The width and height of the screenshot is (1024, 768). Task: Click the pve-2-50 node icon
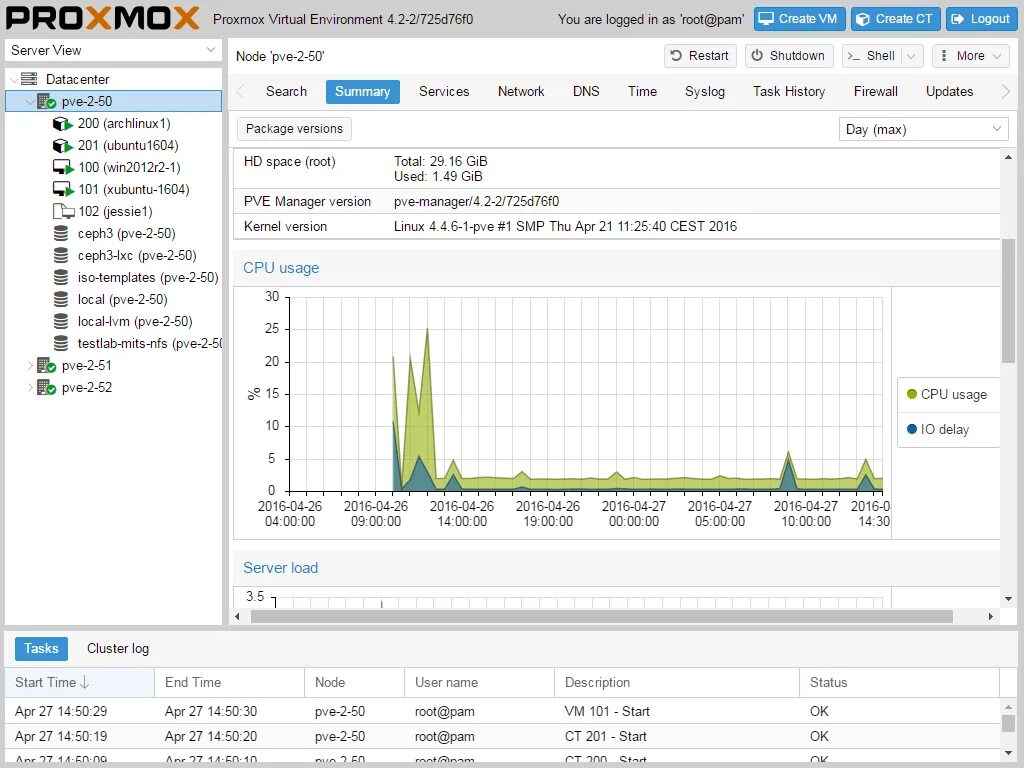pyautogui.click(x=46, y=101)
